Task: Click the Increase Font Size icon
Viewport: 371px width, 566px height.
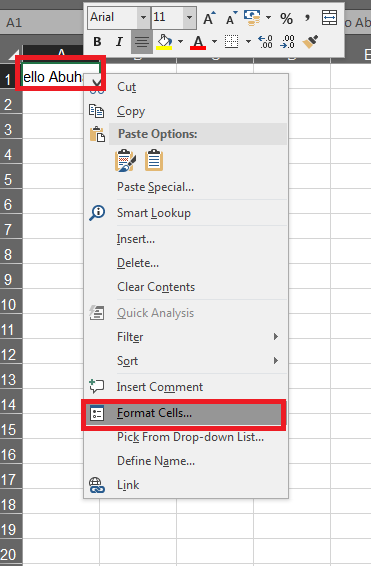Action: [209, 18]
